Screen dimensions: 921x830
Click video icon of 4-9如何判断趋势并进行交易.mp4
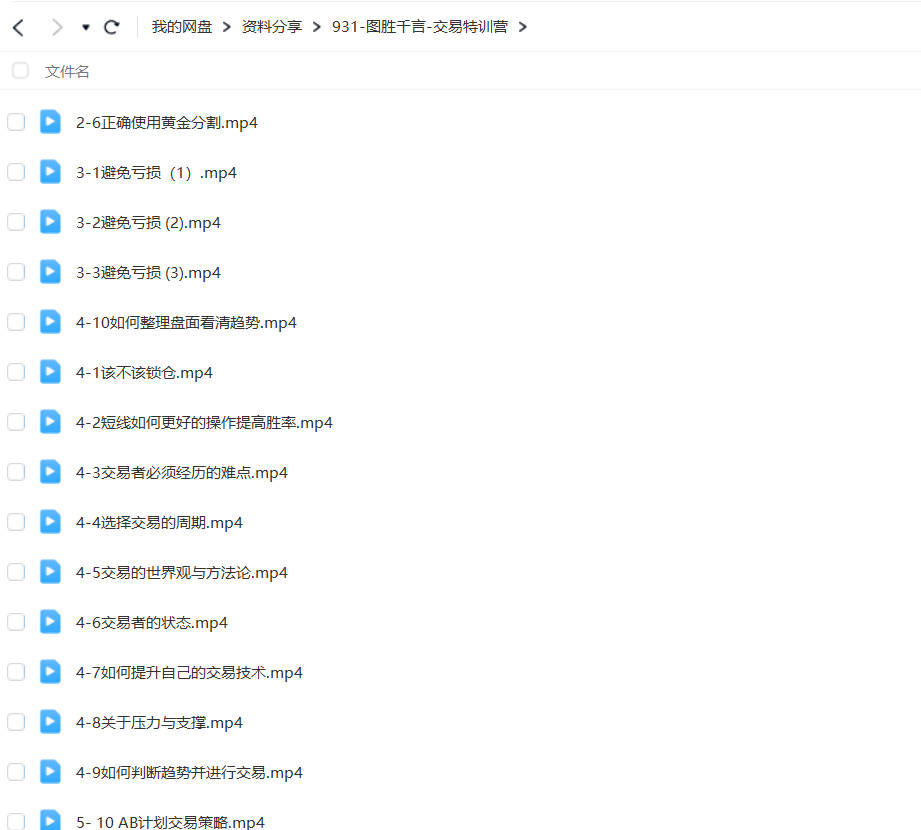pos(50,771)
